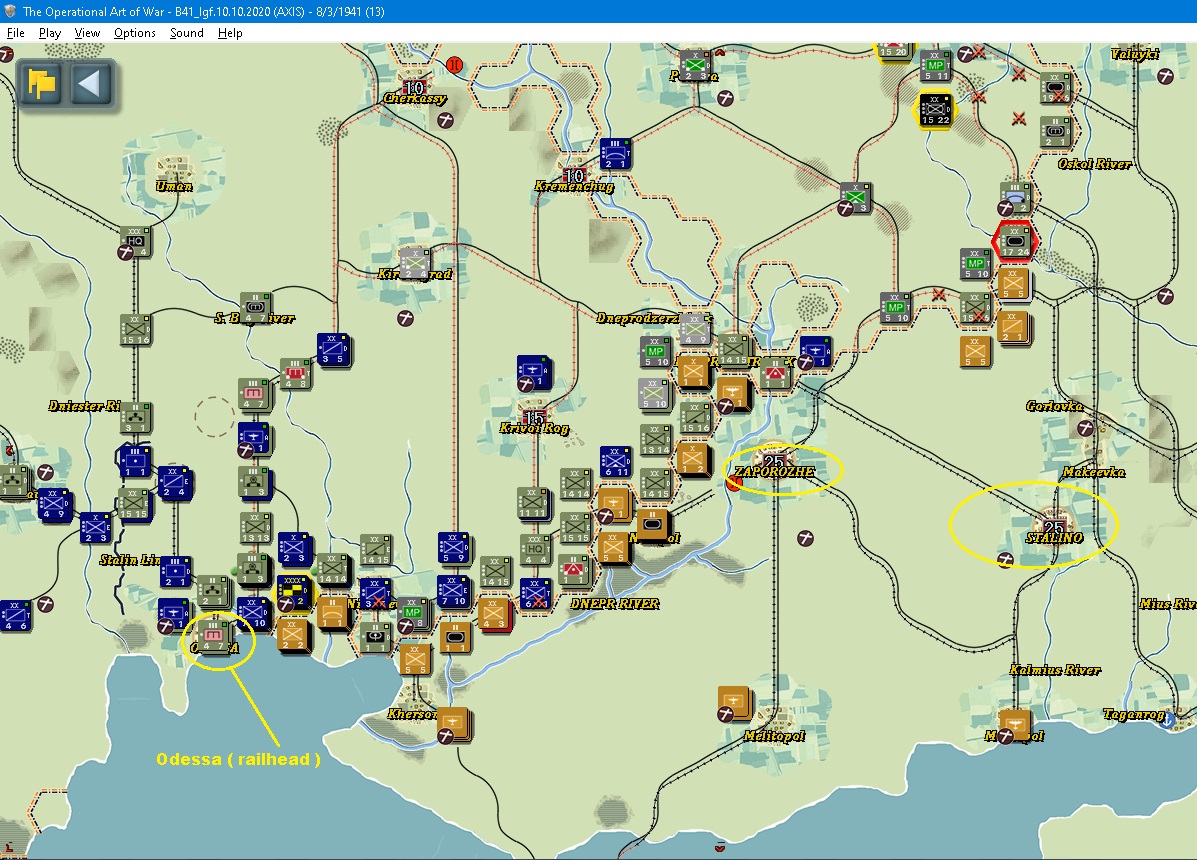This screenshot has width=1197, height=860.
Task: Click the Krivoi Rog 15-point objective hex
Action: 534,417
